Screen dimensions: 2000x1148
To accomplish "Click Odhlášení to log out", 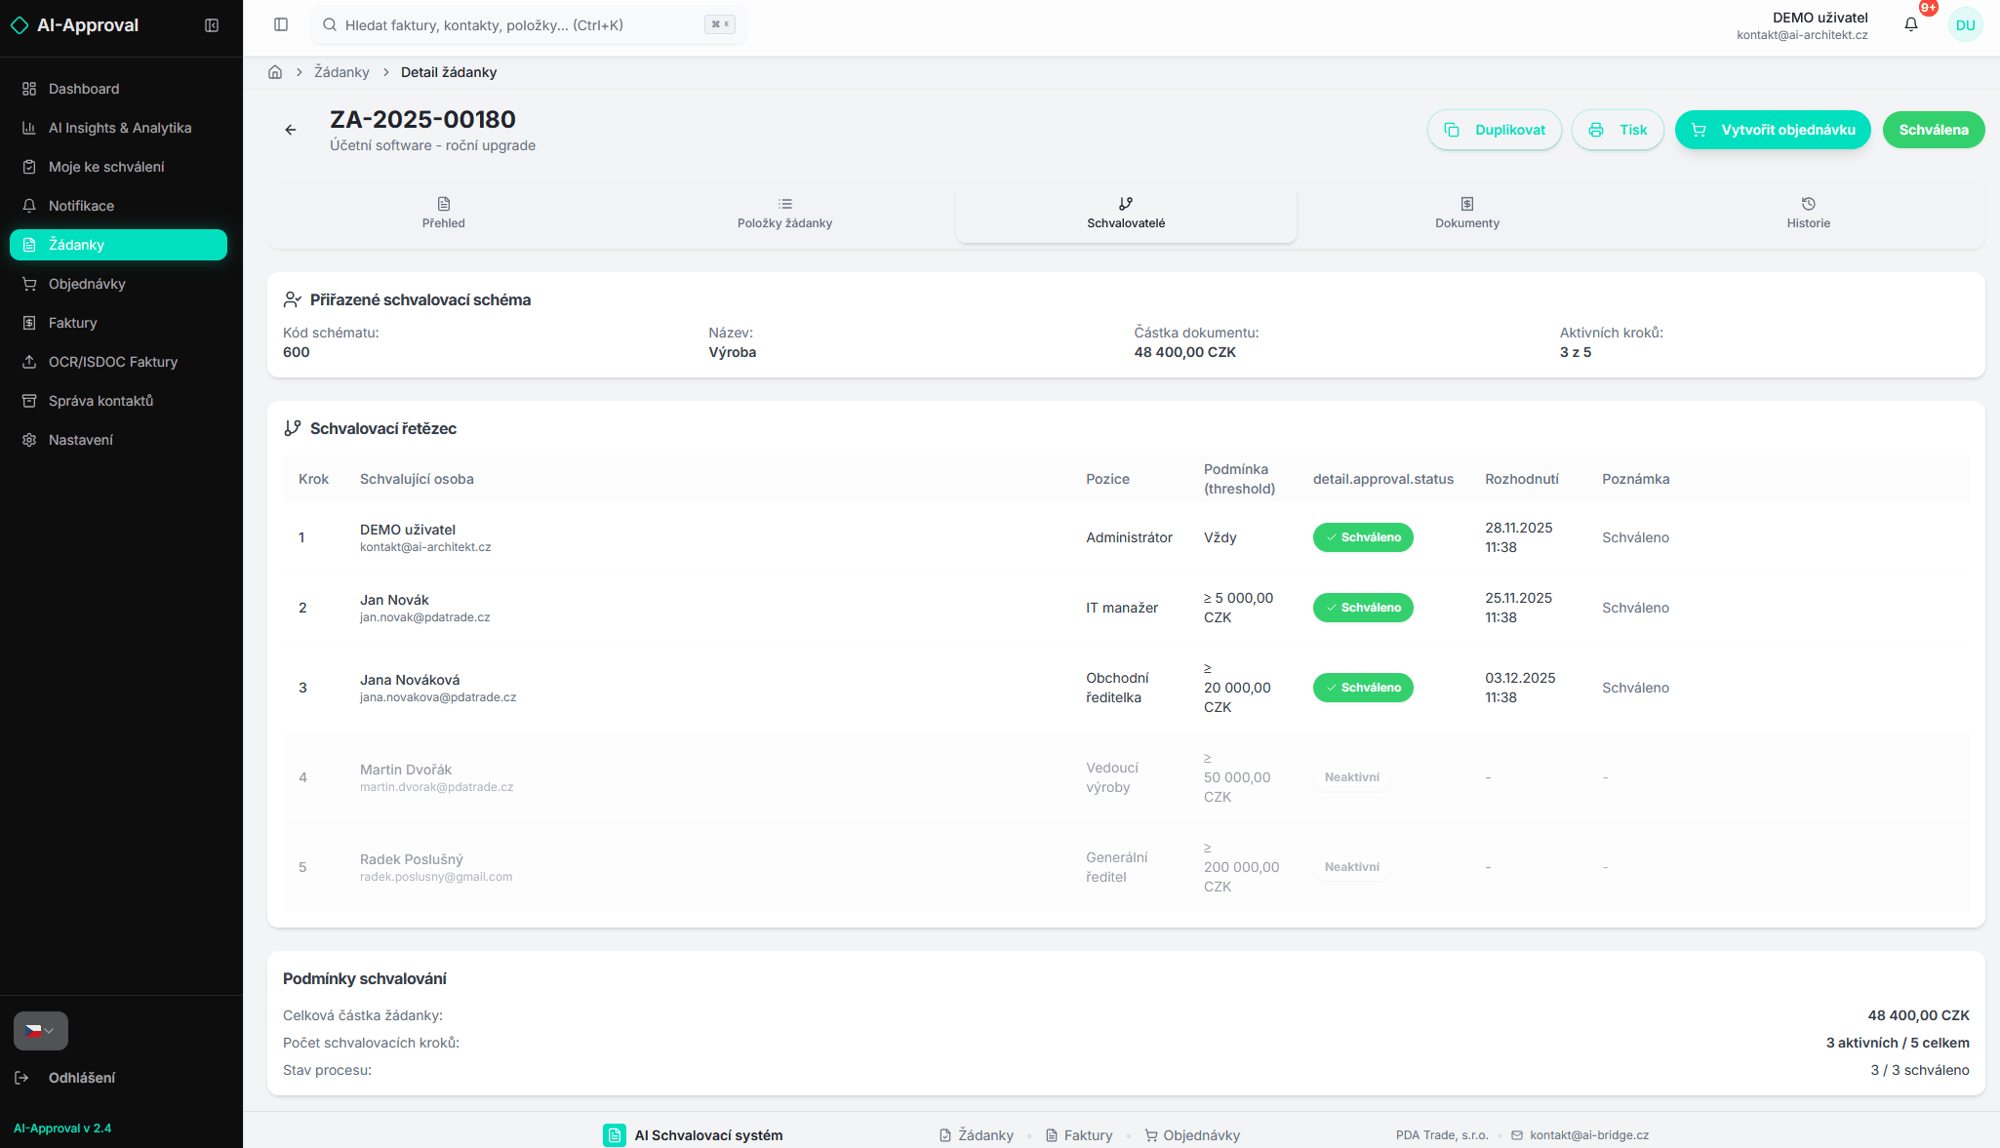I will coord(81,1078).
